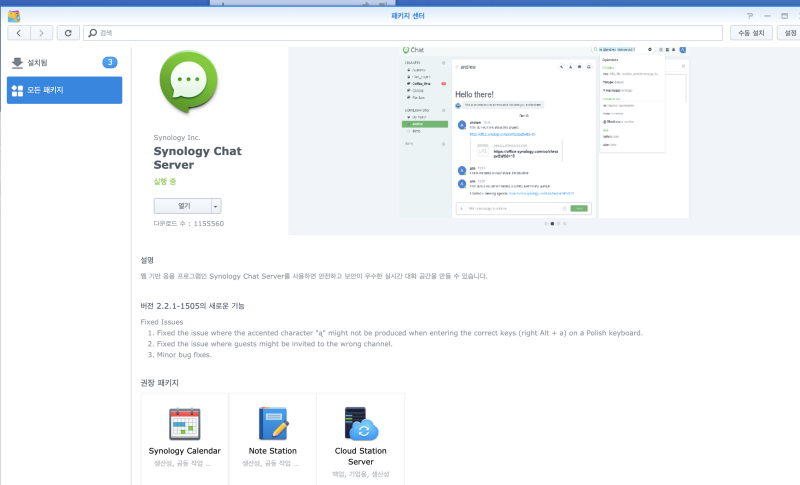
Task: Refresh the package list
Action: coord(68,33)
